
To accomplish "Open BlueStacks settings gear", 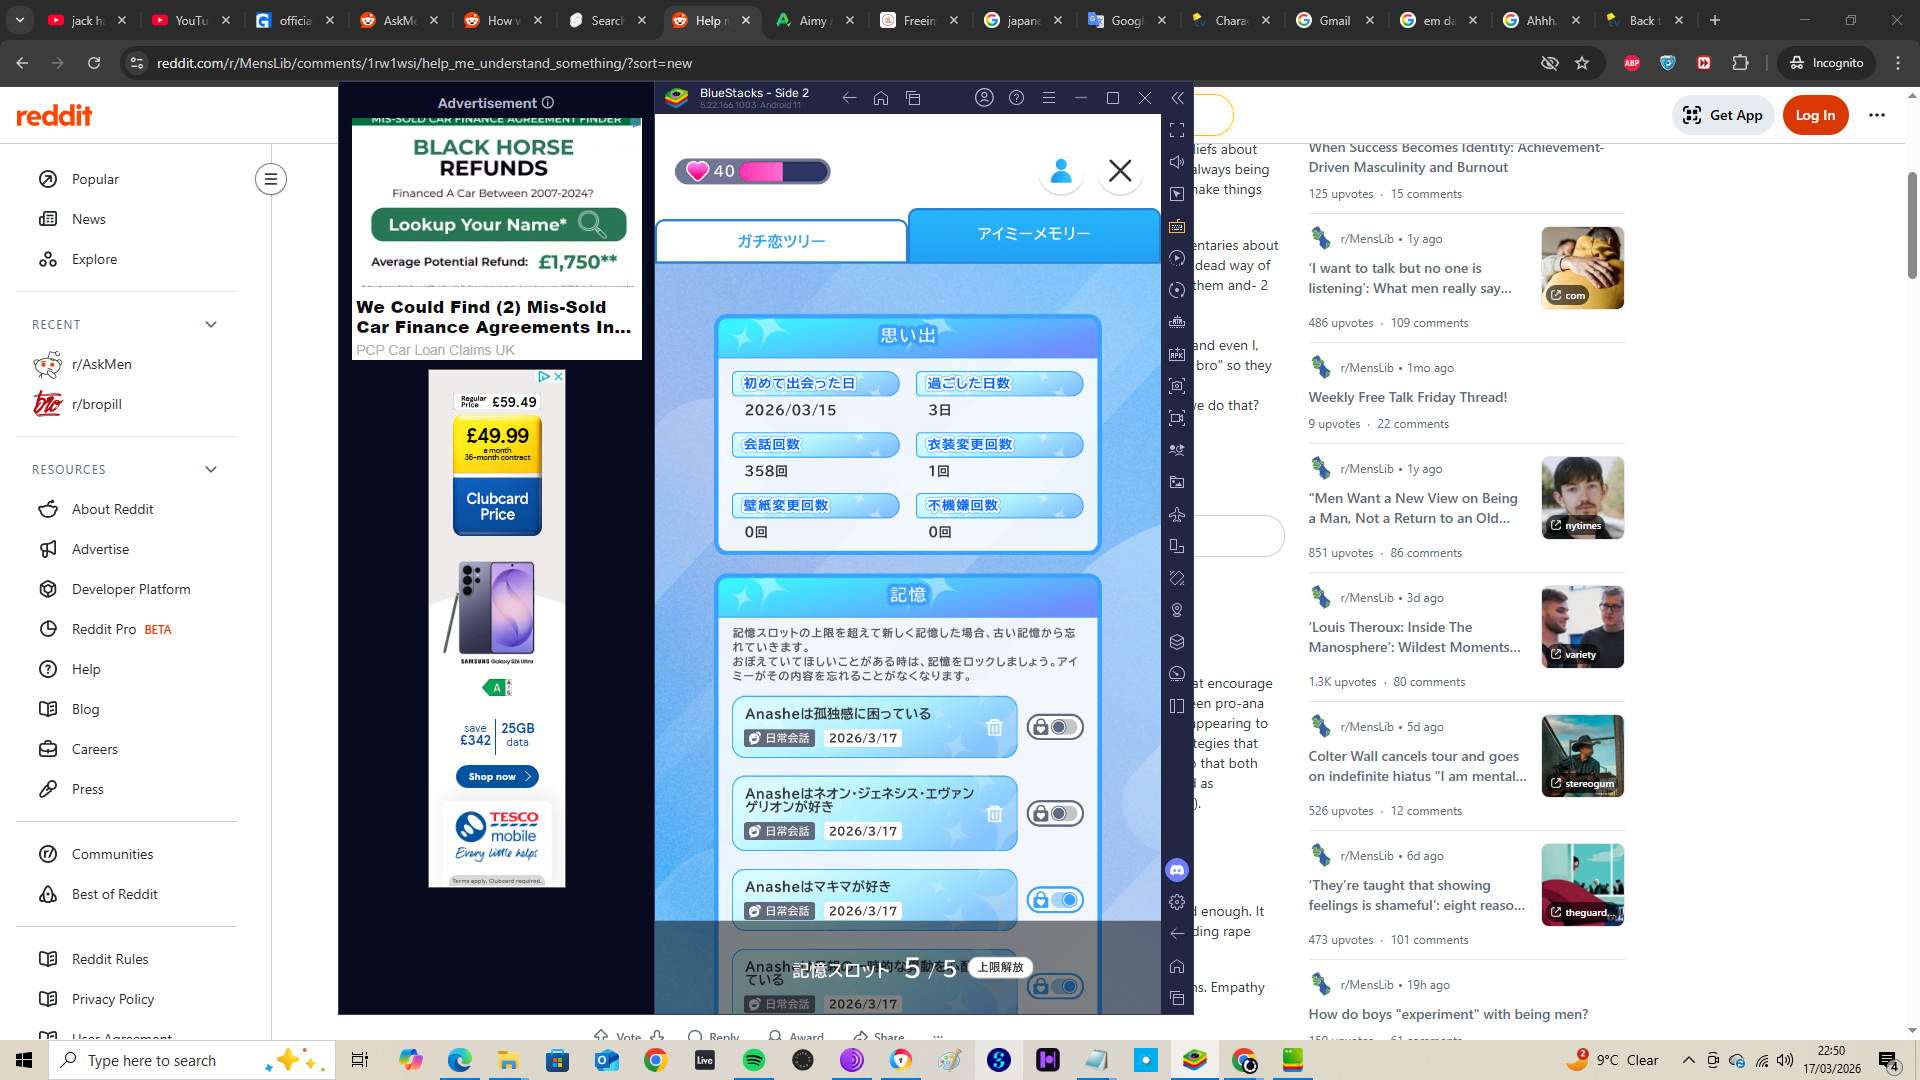I will pyautogui.click(x=1177, y=902).
